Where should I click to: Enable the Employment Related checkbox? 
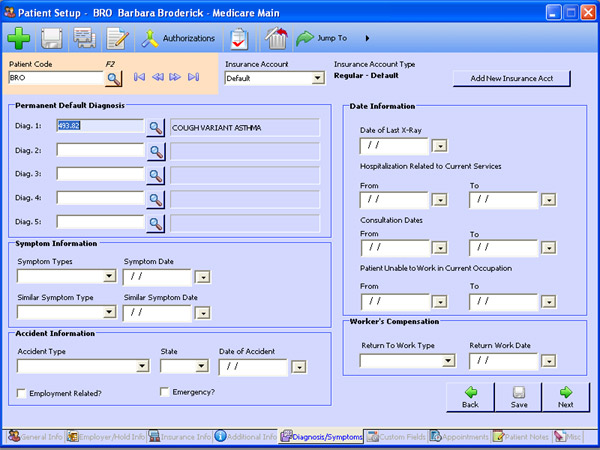22,393
